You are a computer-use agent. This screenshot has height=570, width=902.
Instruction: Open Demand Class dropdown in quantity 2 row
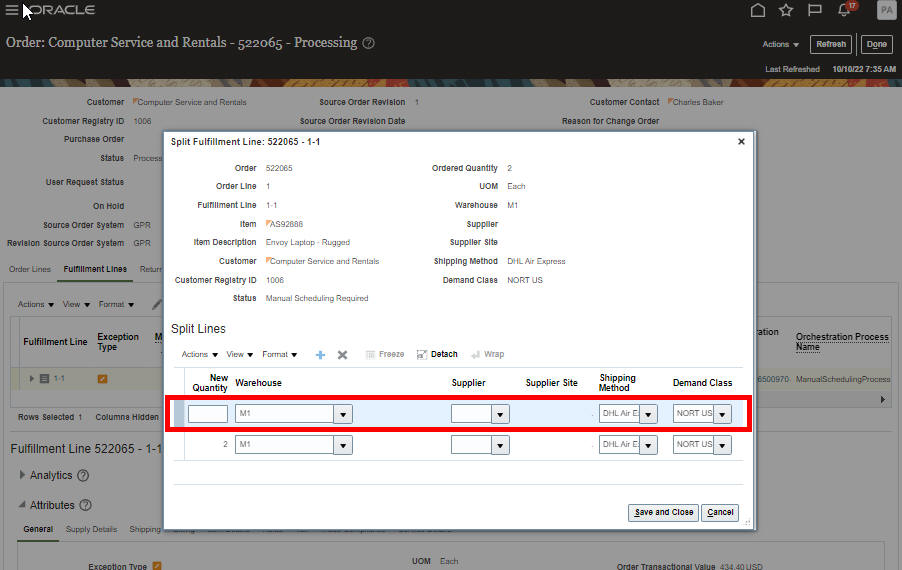(722, 445)
